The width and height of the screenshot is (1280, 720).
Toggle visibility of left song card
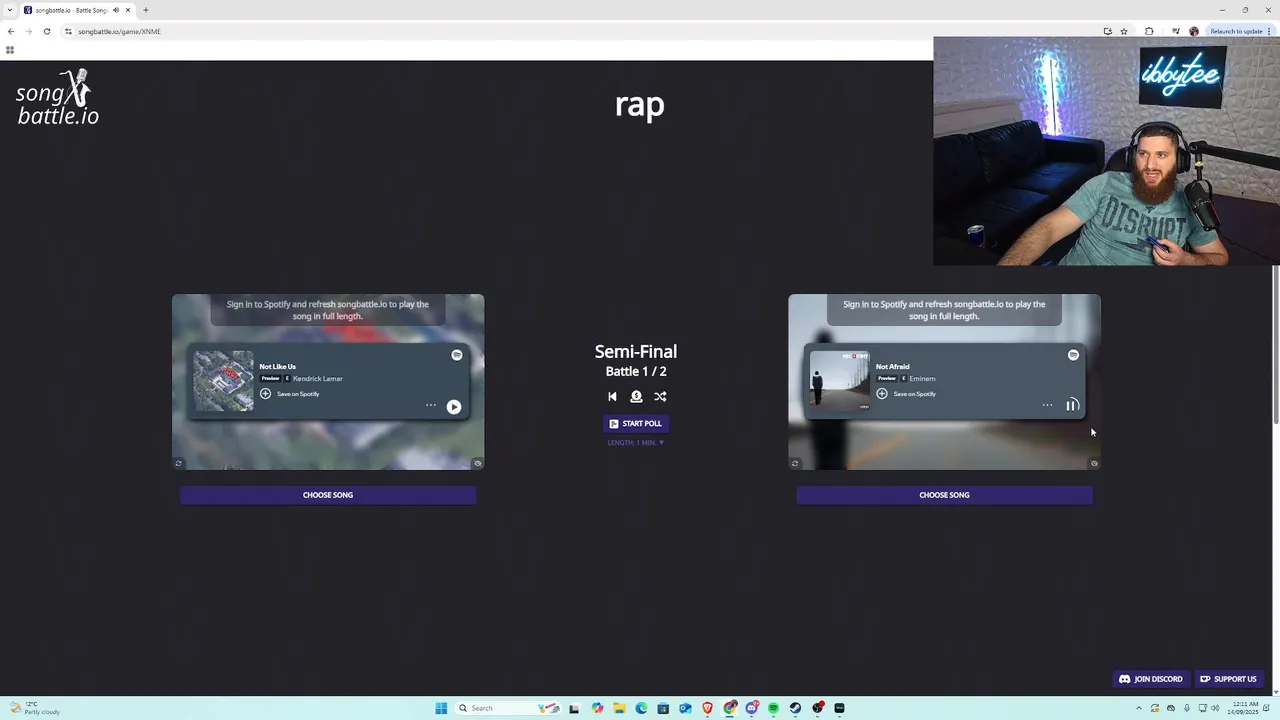(478, 463)
